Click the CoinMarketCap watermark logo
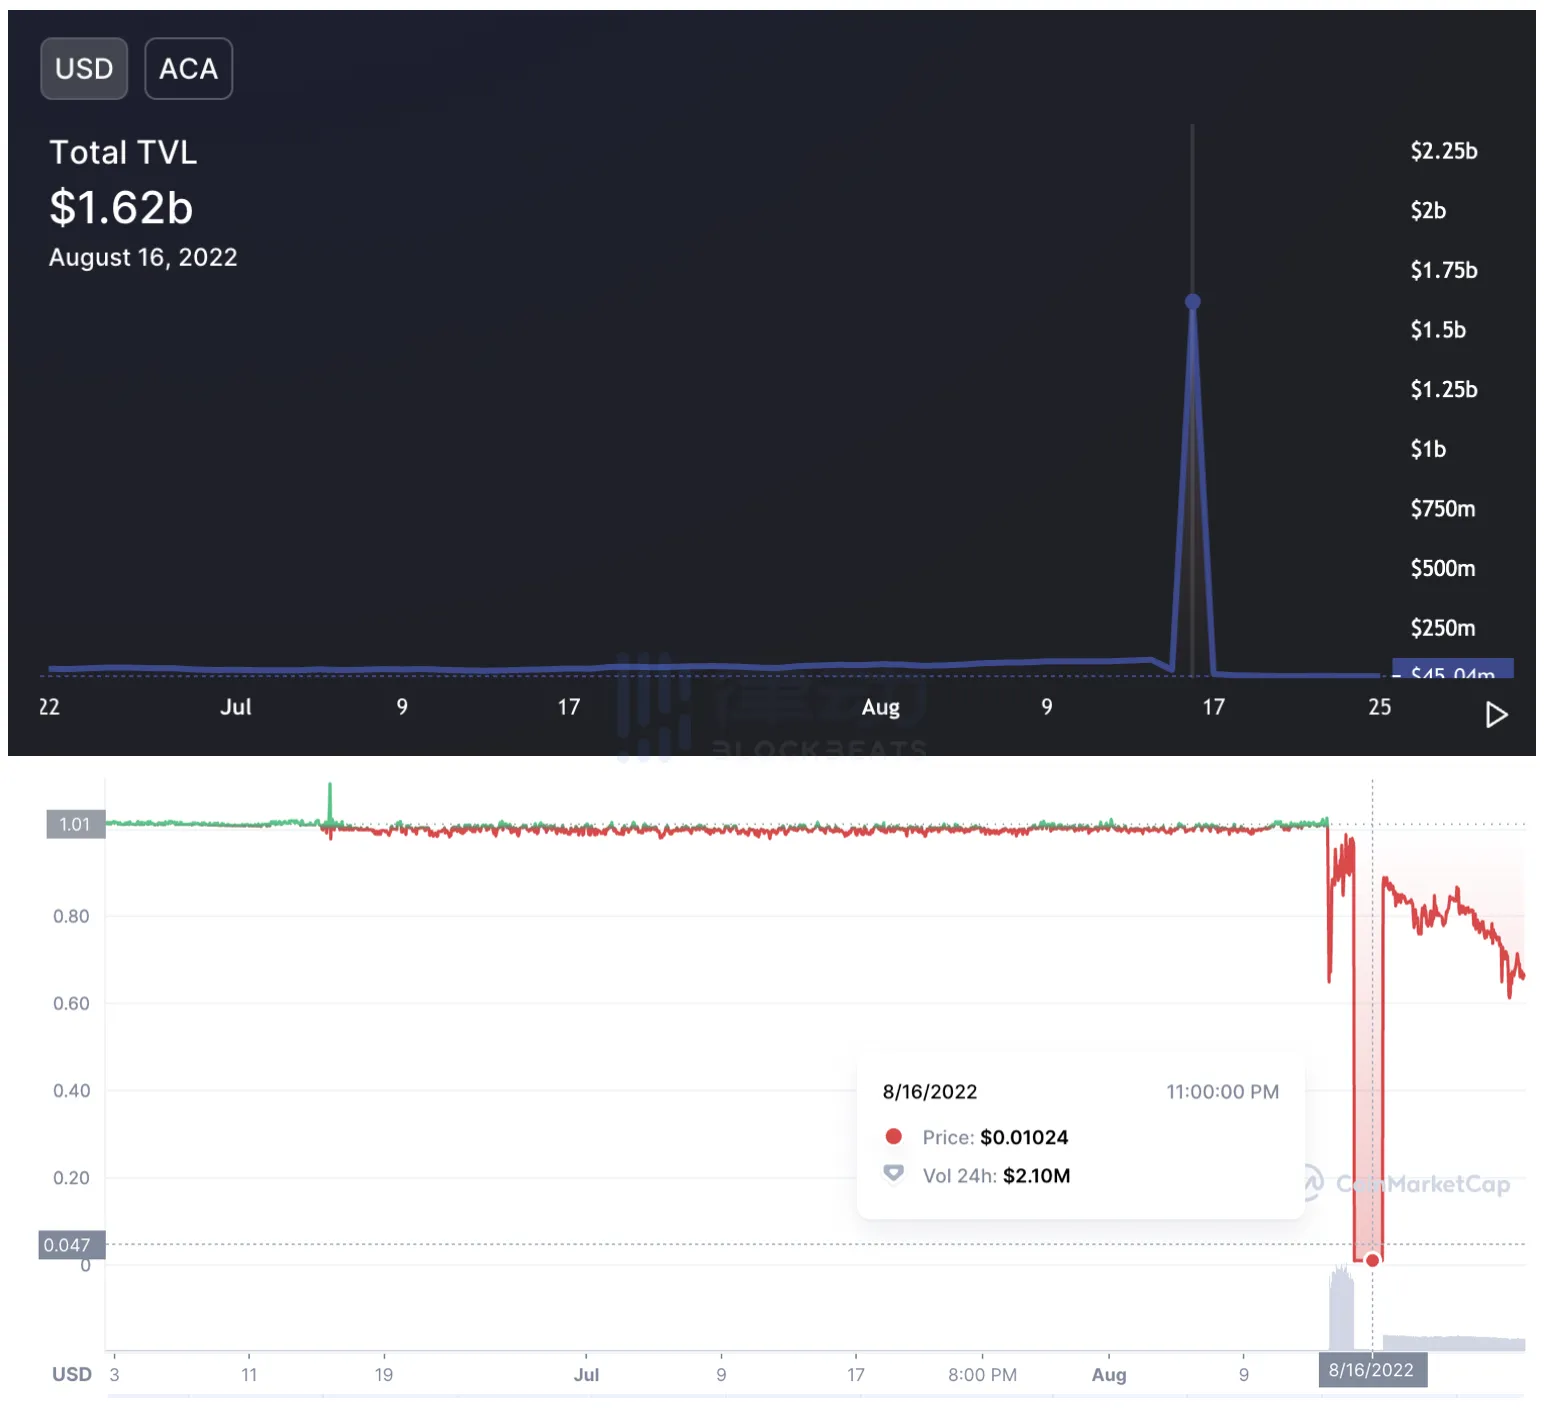Viewport: 1544px width, 1416px height. [1312, 1183]
